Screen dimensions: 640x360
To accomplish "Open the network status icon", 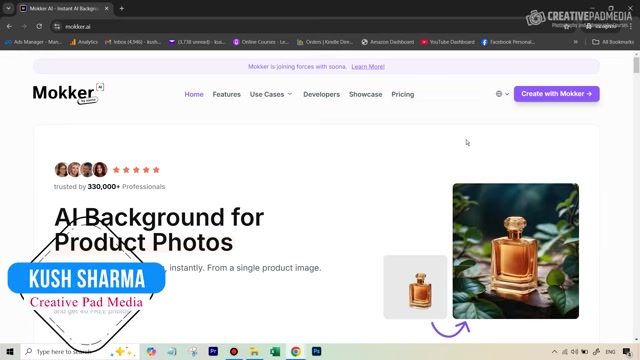I will pos(565,352).
